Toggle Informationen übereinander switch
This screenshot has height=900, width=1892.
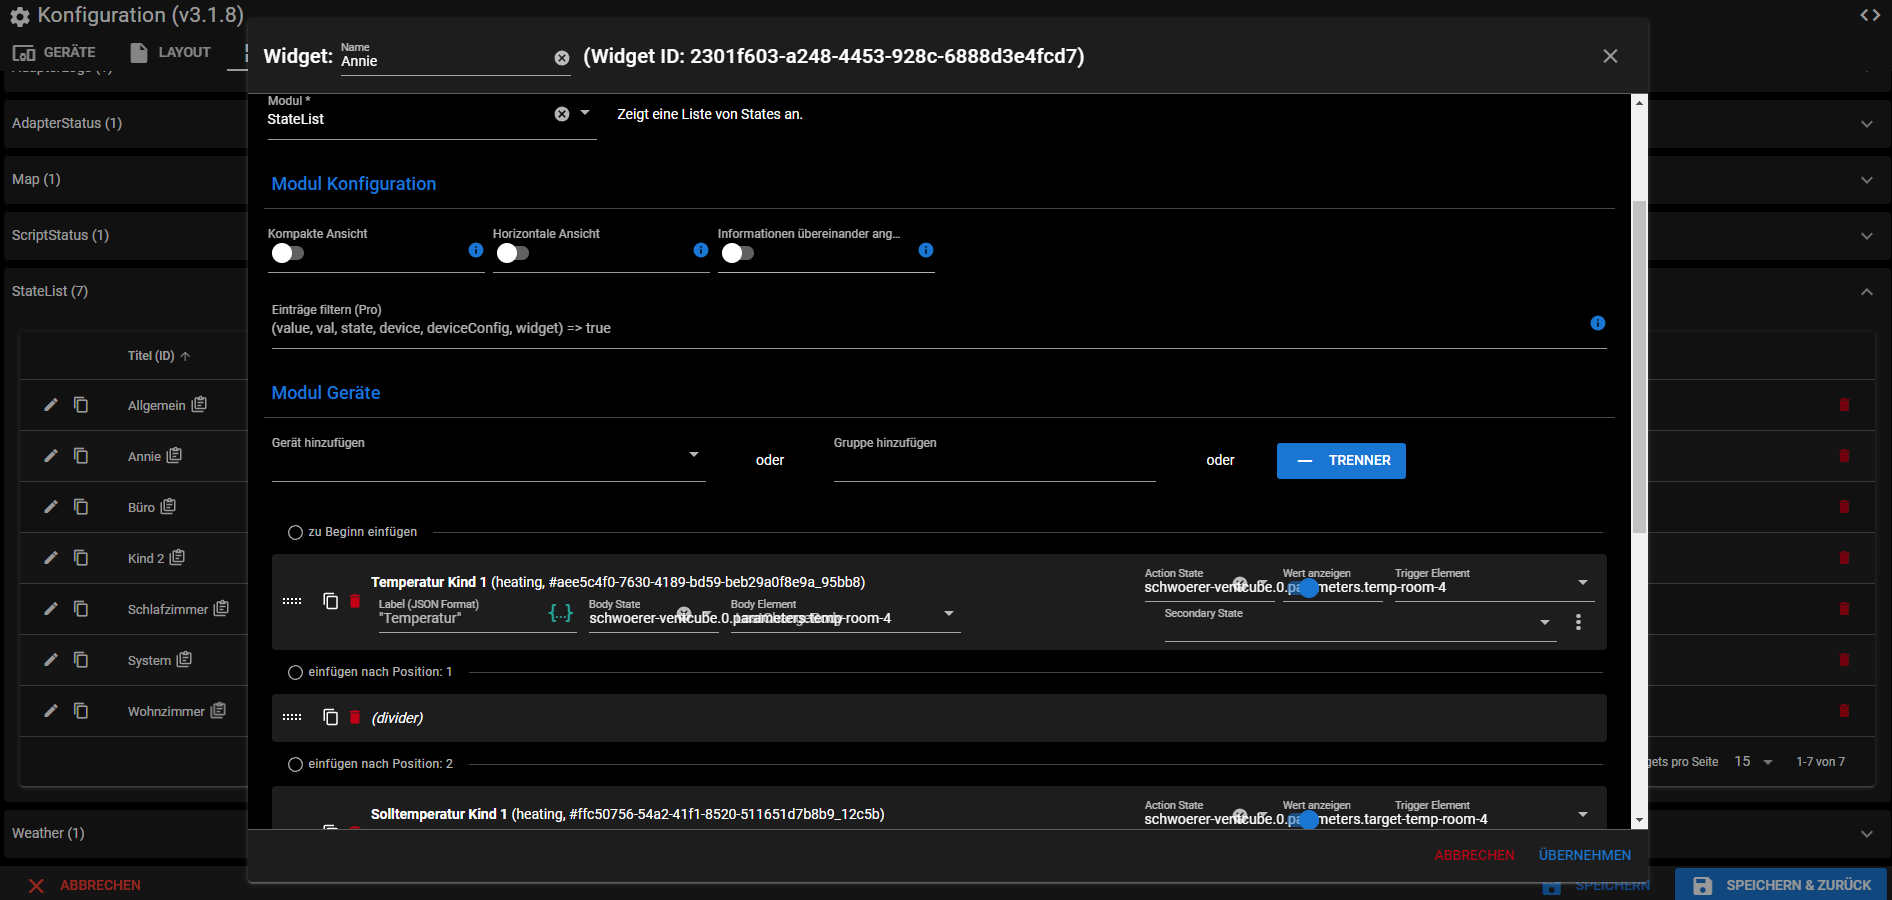pyautogui.click(x=737, y=253)
